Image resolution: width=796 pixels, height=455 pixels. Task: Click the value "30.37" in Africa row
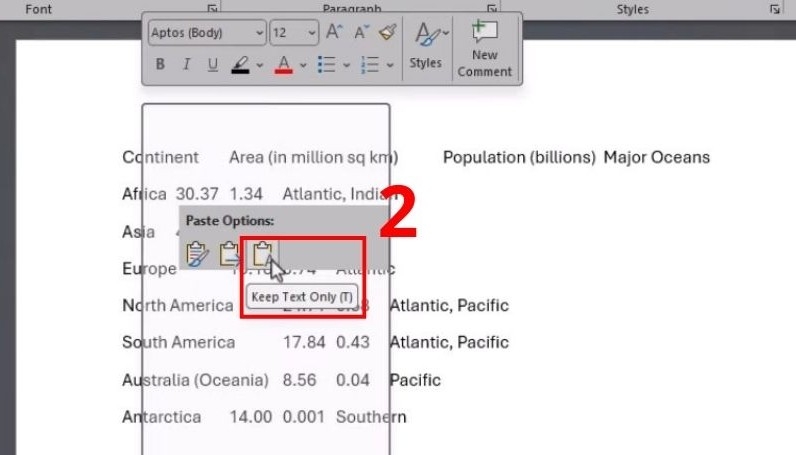pos(197,194)
